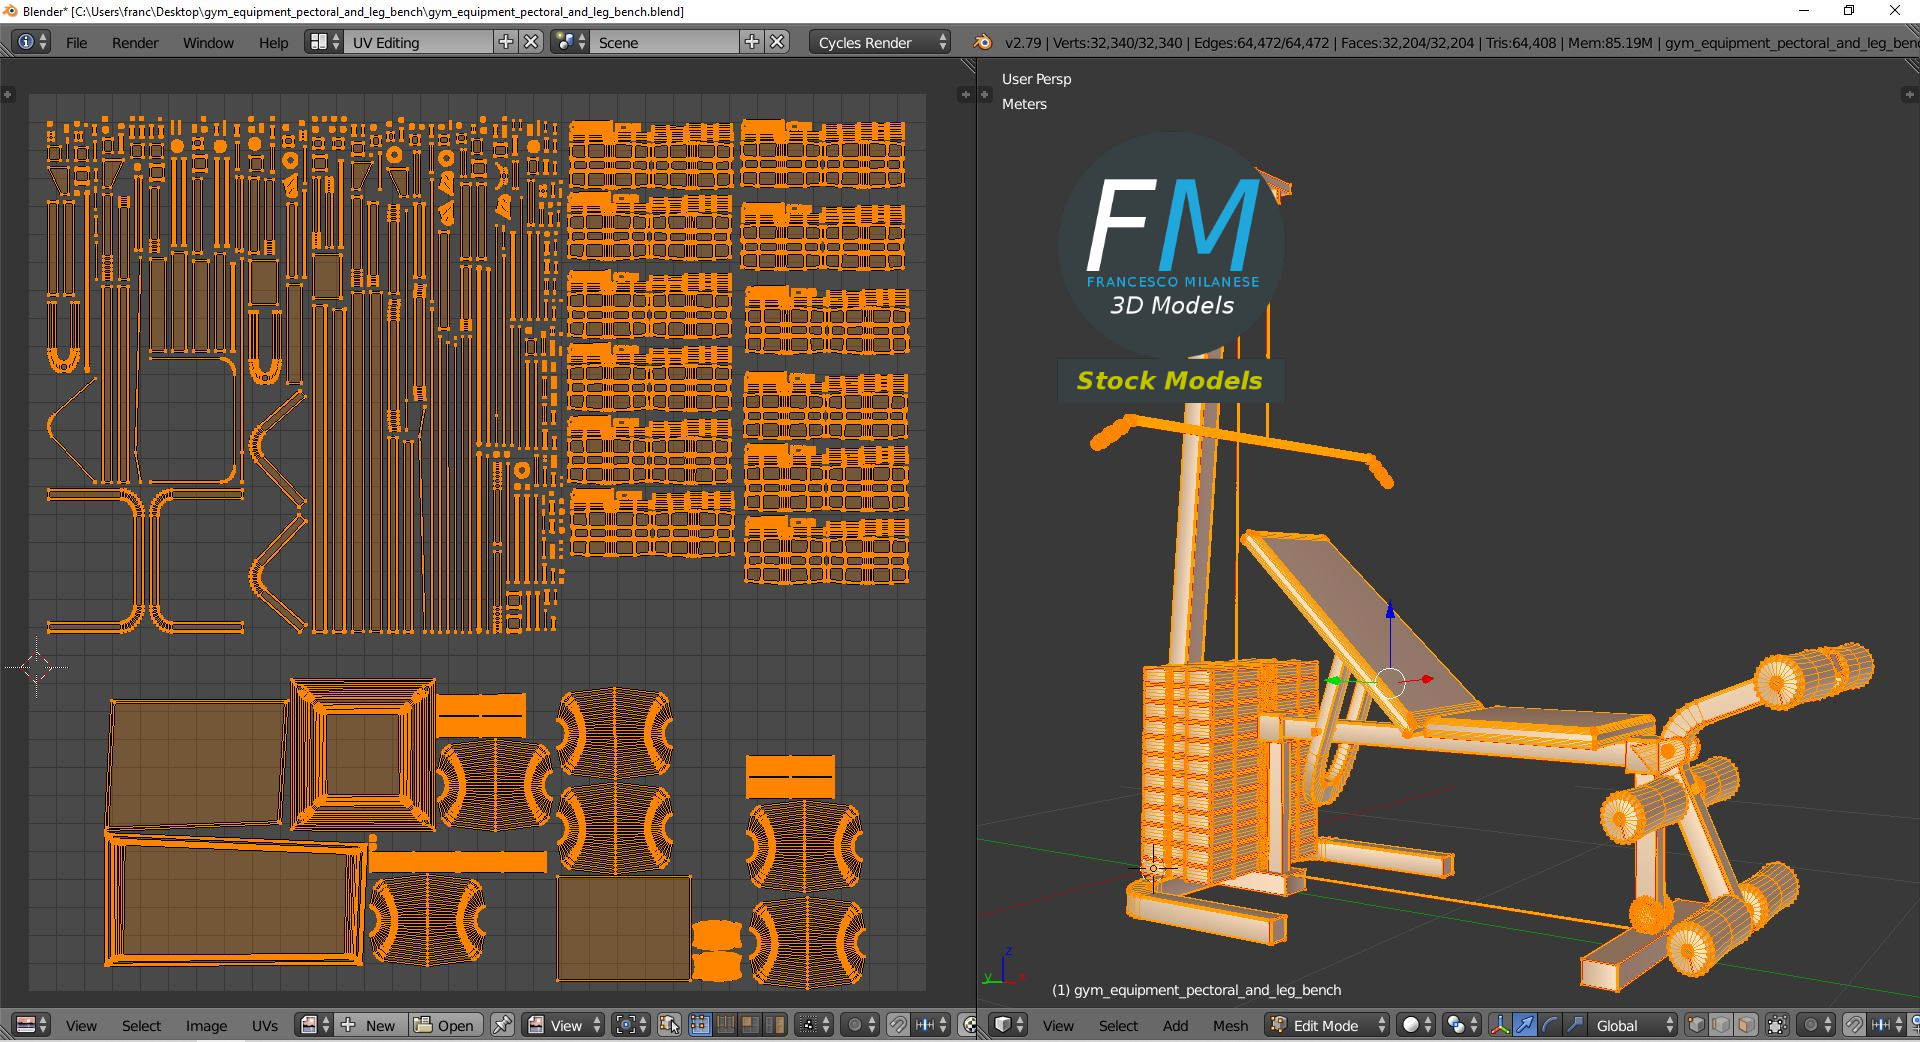Click the New image button
The height and width of the screenshot is (1042, 1920).
[370, 1025]
